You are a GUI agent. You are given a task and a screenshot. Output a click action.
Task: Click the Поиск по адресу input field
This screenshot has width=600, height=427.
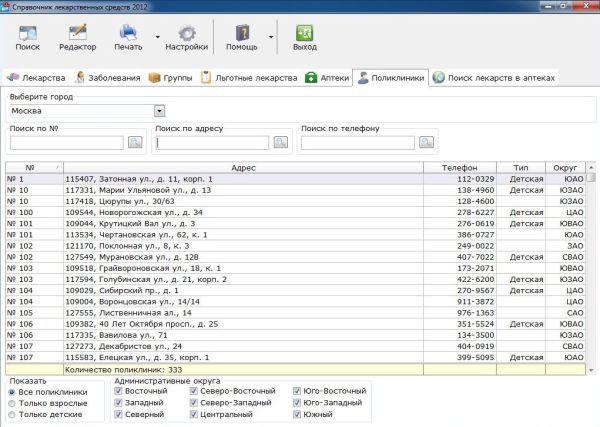(x=212, y=143)
